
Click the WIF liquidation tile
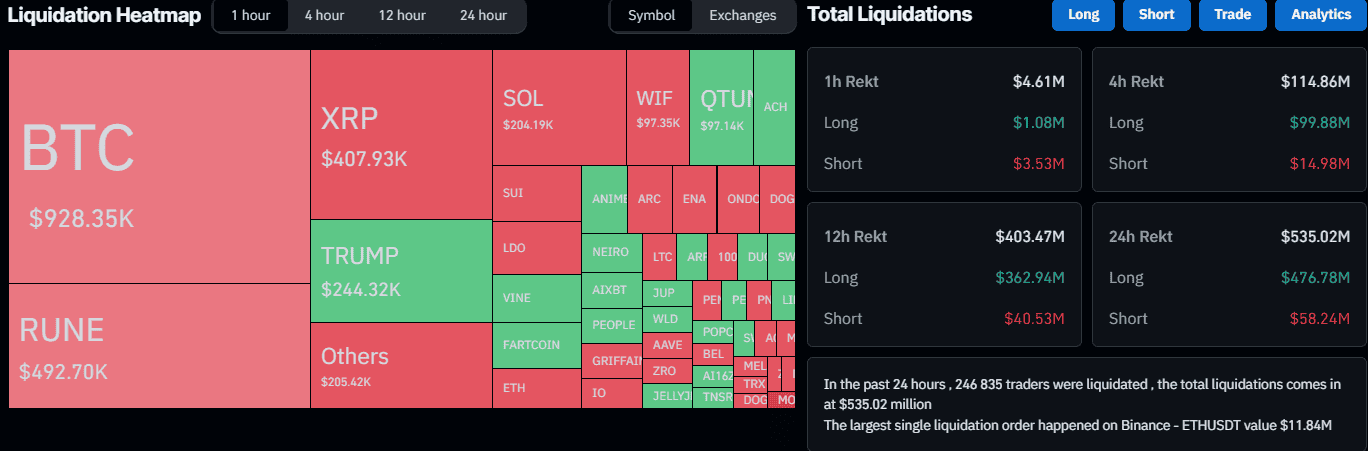[x=657, y=108]
